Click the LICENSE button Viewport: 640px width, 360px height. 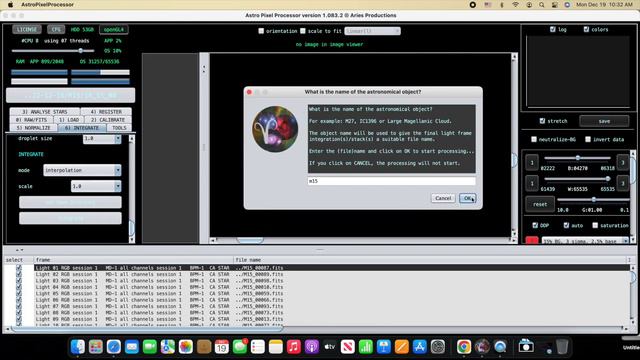tap(27, 29)
